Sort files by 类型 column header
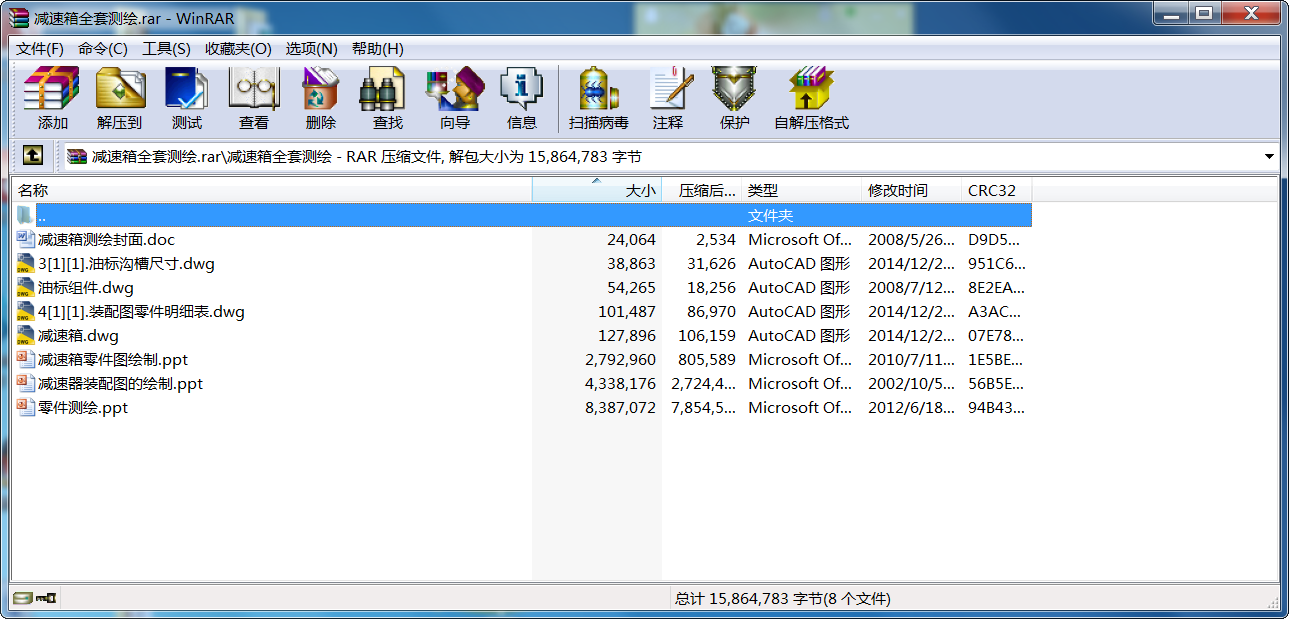Screen dimensions: 1289x619 coord(802,190)
